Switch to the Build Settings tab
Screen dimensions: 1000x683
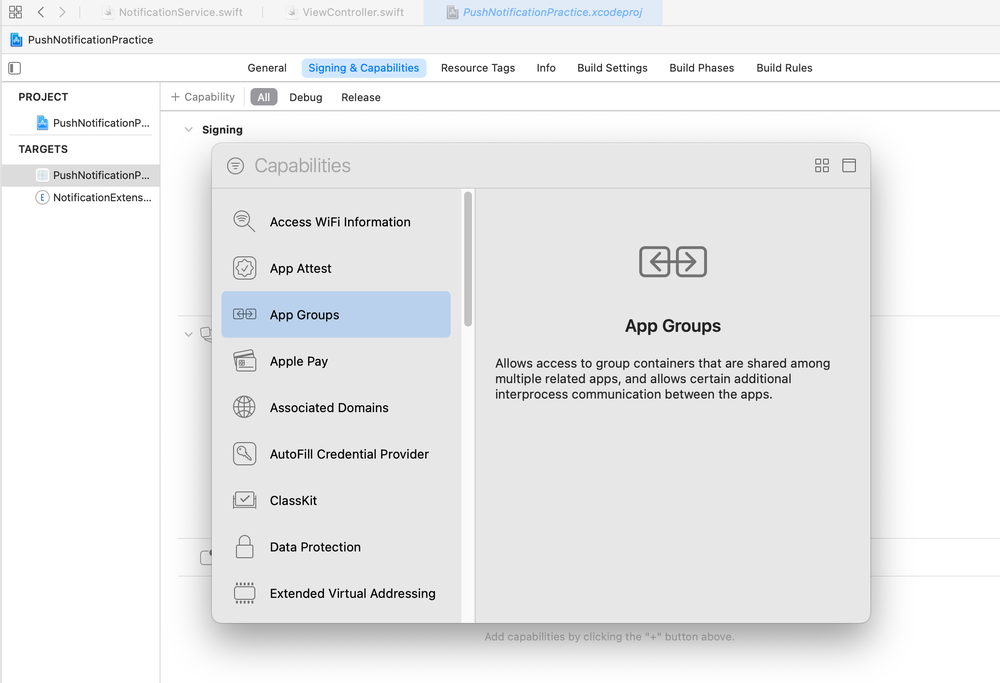pyautogui.click(x=612, y=68)
